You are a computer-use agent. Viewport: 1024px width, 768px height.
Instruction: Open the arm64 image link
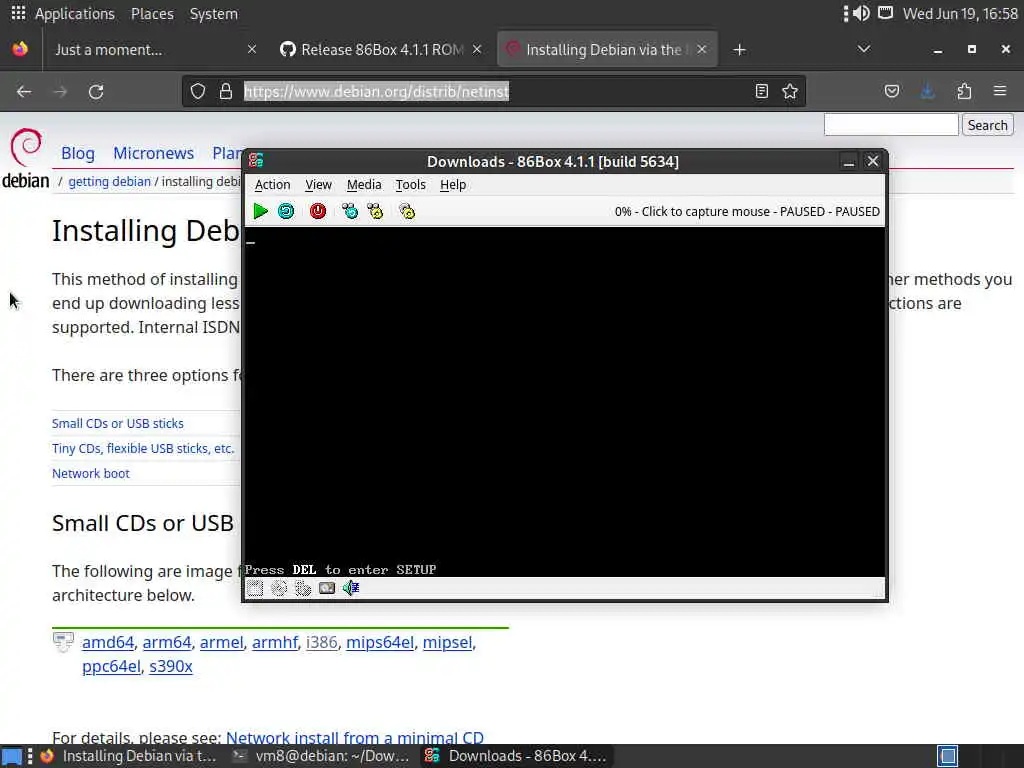pos(167,643)
